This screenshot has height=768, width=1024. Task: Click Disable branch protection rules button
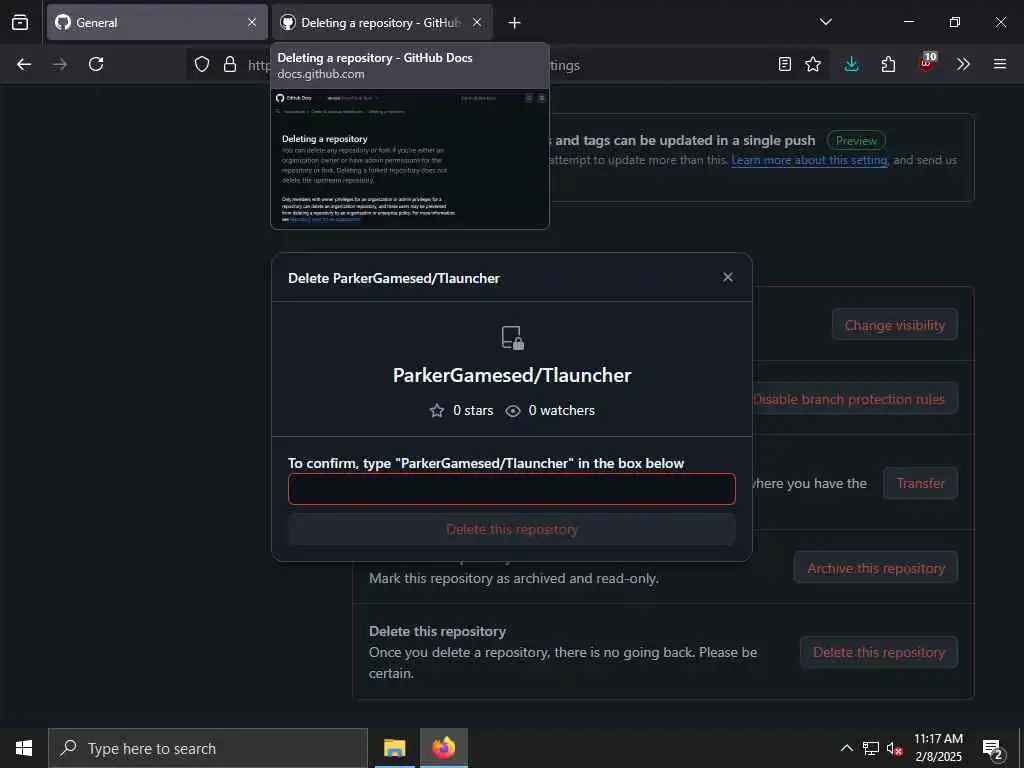click(x=854, y=399)
